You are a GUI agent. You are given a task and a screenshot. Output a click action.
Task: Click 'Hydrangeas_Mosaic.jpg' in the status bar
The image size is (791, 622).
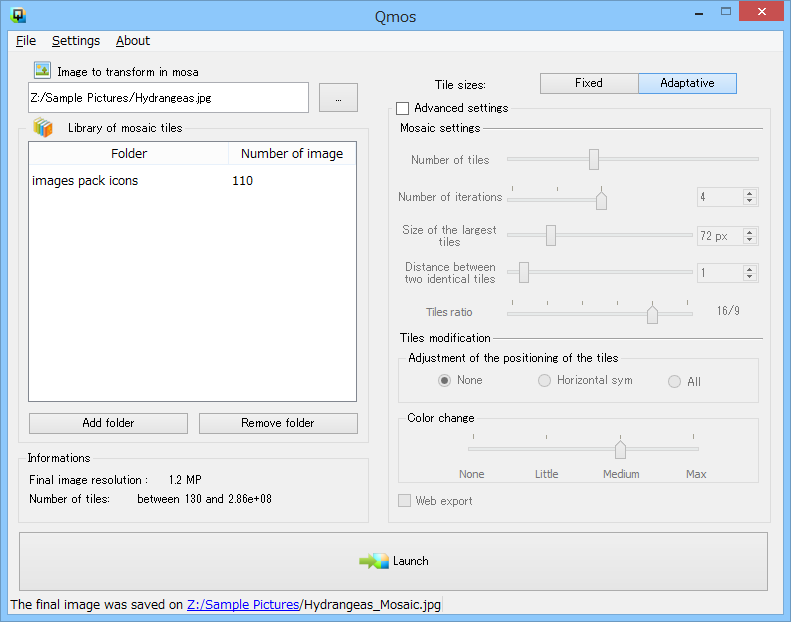[x=372, y=604]
